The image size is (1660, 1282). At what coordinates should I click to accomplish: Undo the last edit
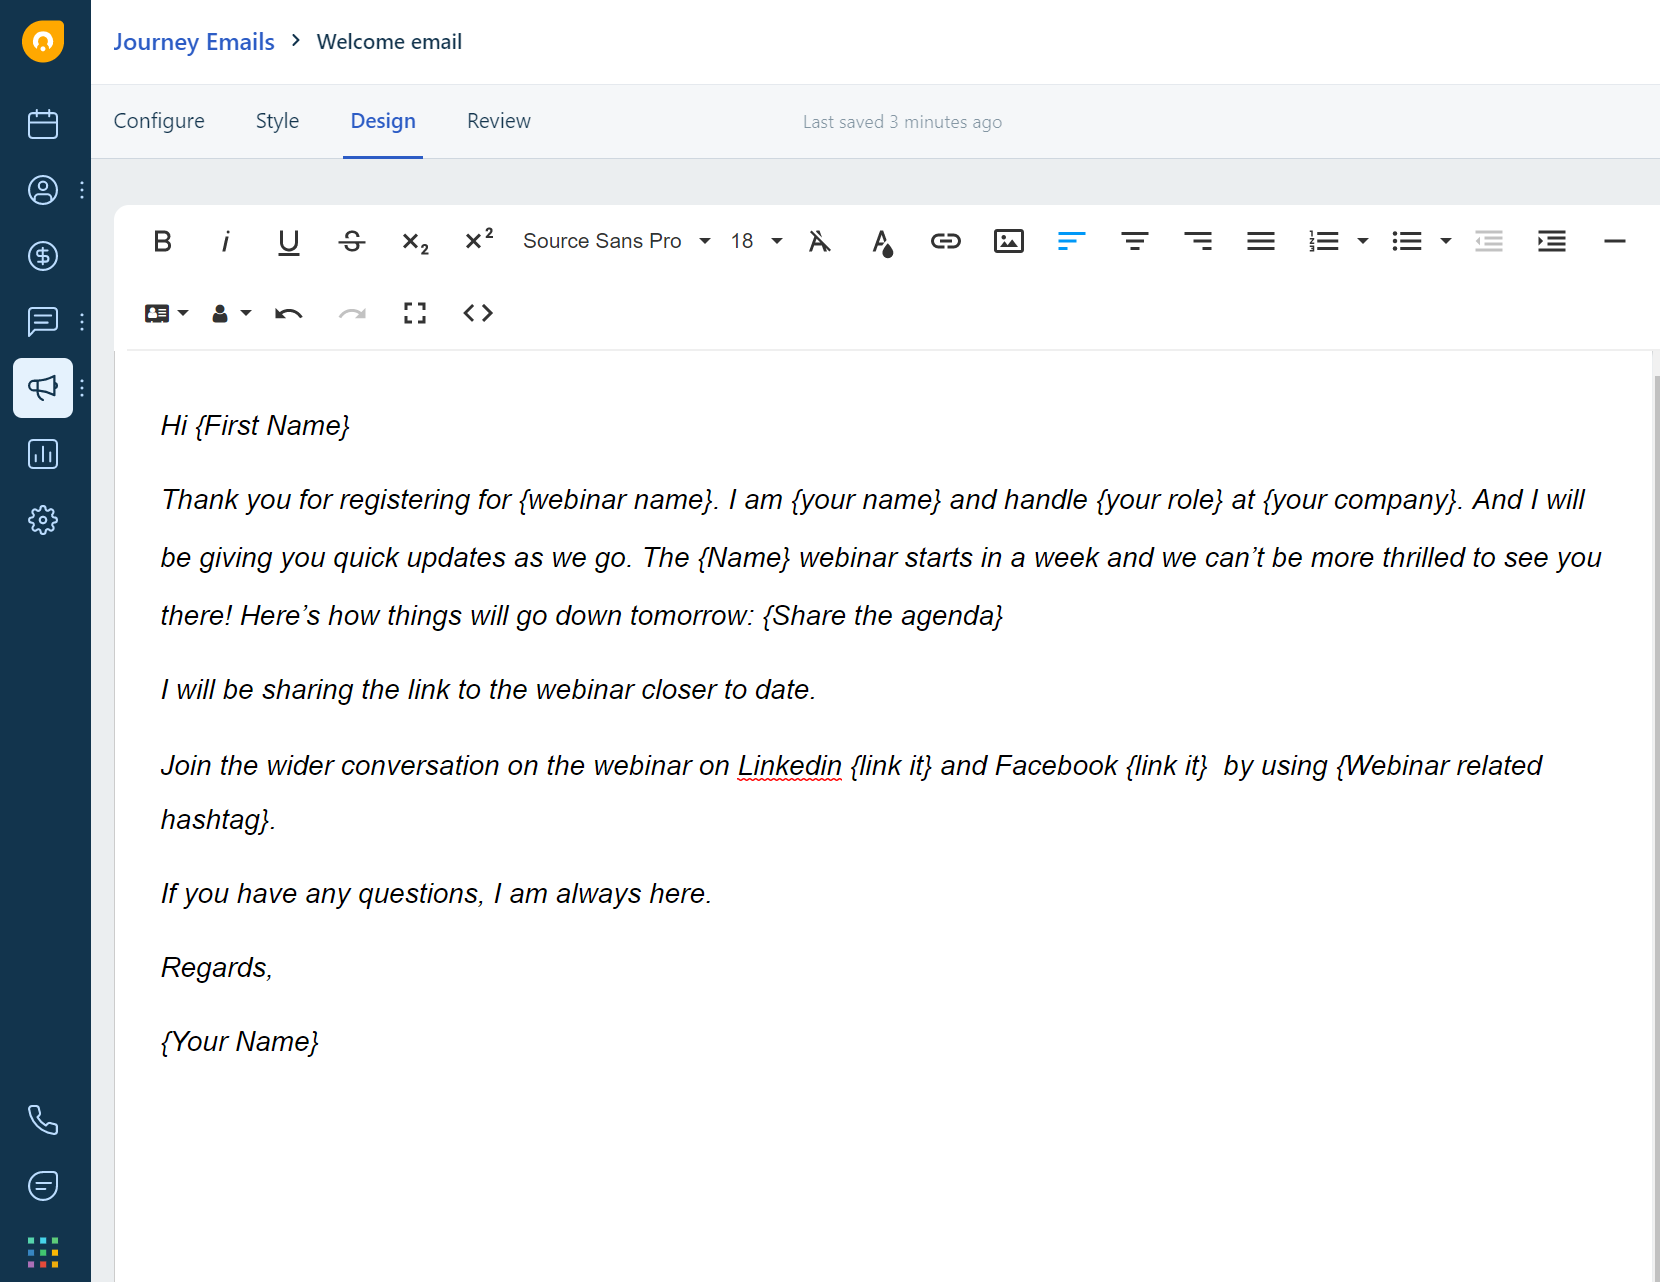coord(289,313)
